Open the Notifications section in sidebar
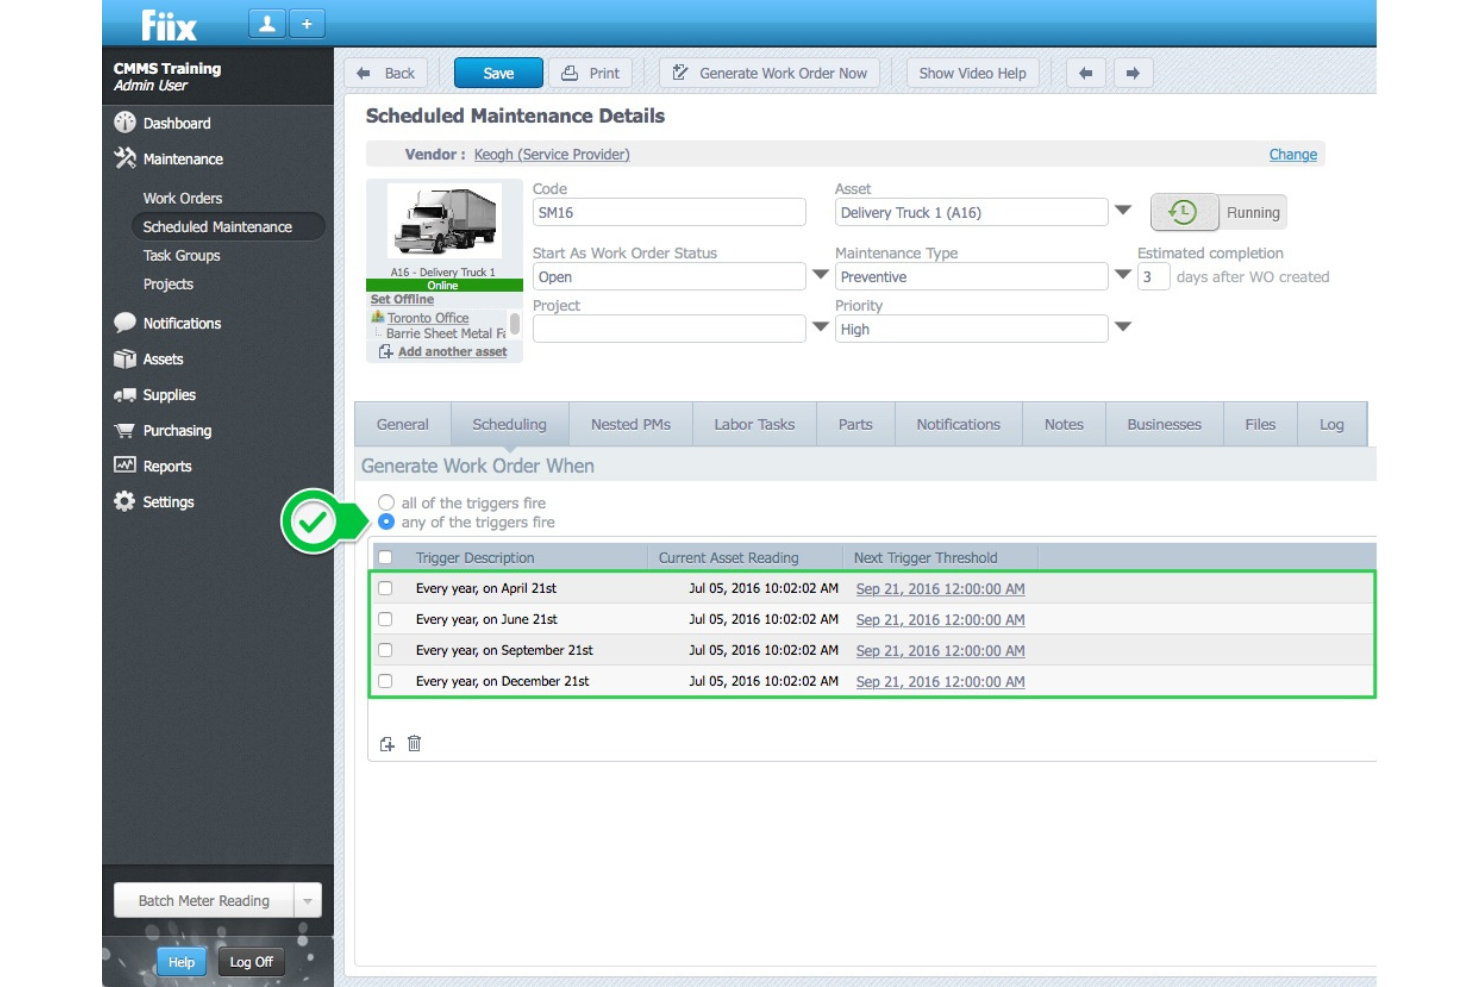Image resolution: width=1480 pixels, height=987 pixels. click(x=124, y=322)
